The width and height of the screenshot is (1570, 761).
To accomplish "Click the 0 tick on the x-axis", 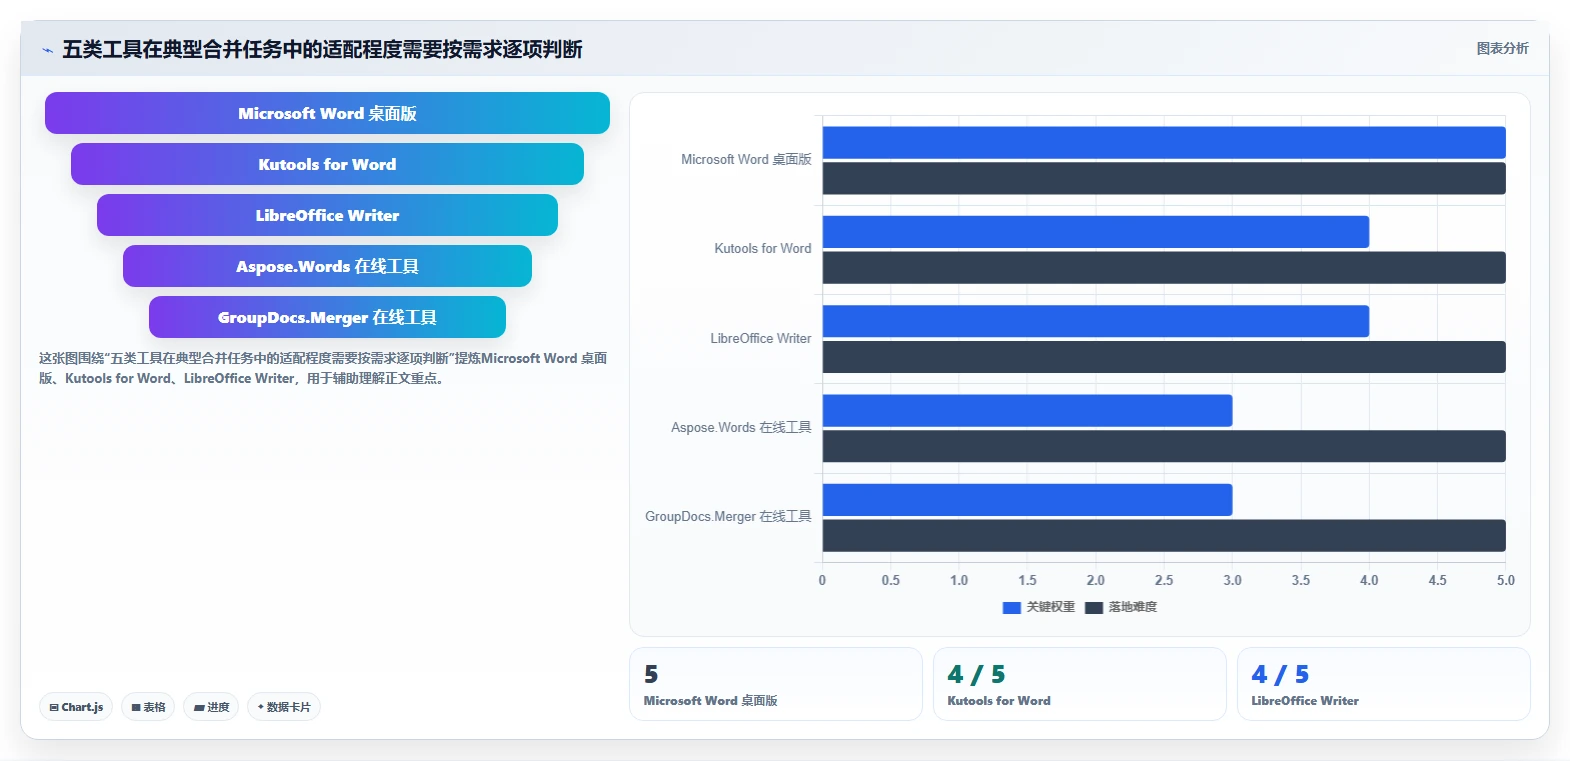I will point(822,580).
